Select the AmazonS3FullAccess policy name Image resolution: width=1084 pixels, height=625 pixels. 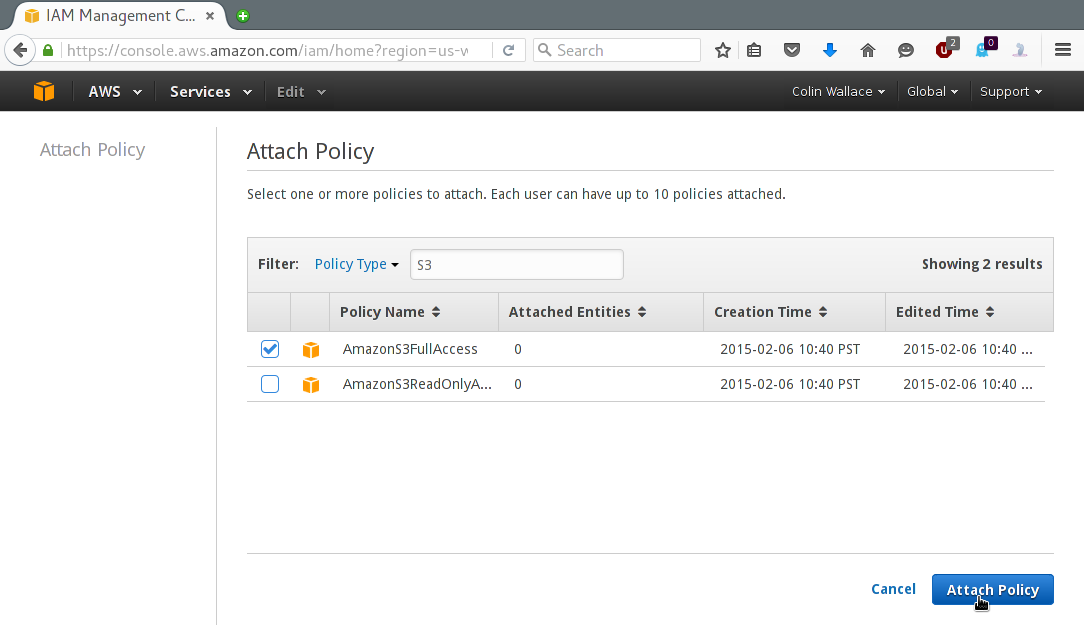[x=410, y=349]
